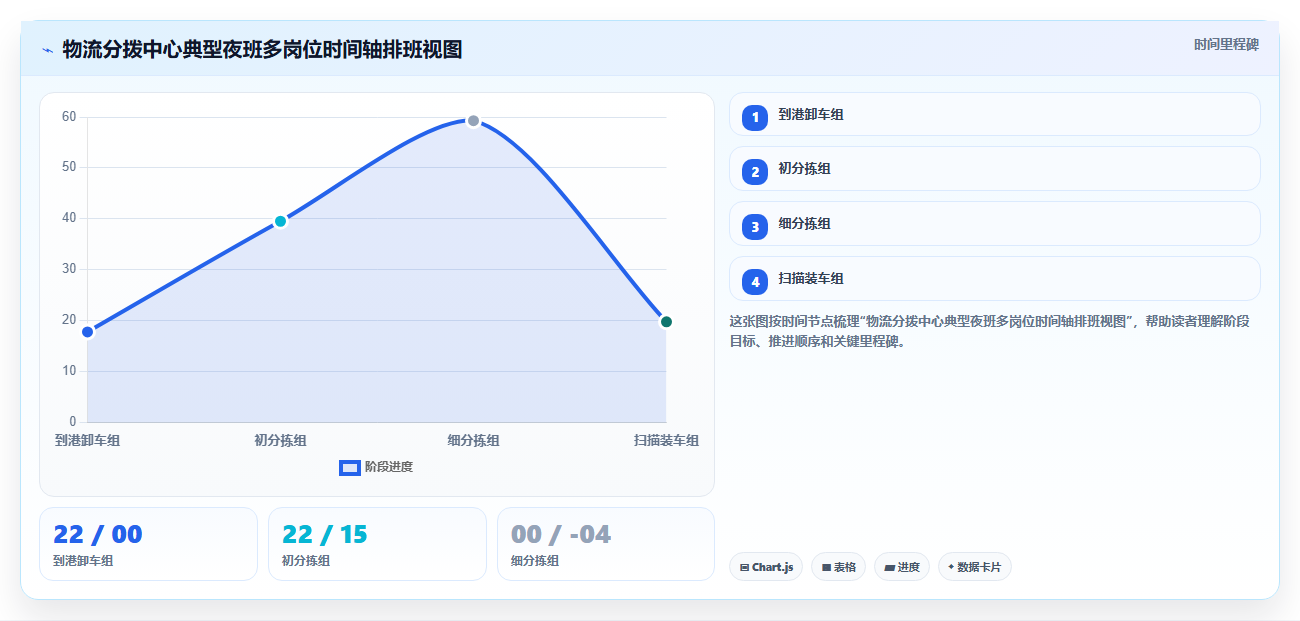Open the 初分拣组 milestone row

coord(994,169)
